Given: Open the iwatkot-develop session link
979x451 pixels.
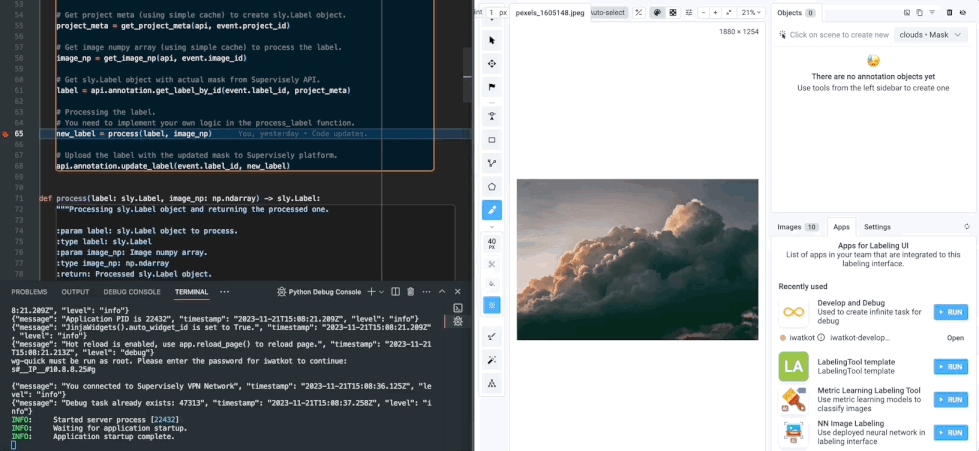Looking at the screenshot, I should coord(860,338).
